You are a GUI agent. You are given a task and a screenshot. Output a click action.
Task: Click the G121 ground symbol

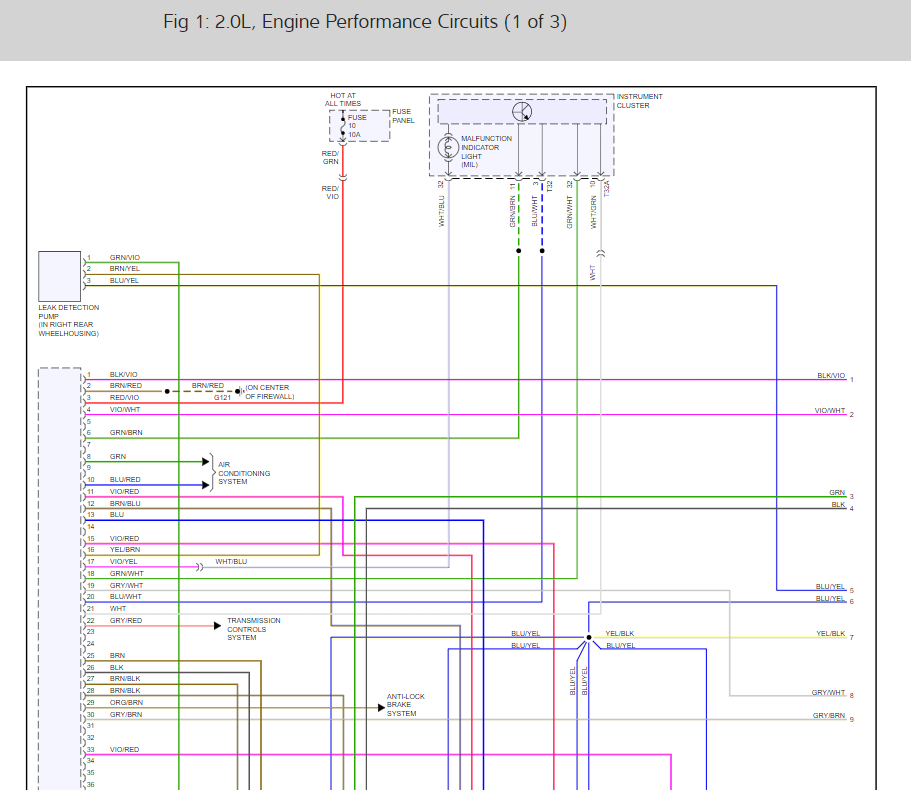point(239,391)
